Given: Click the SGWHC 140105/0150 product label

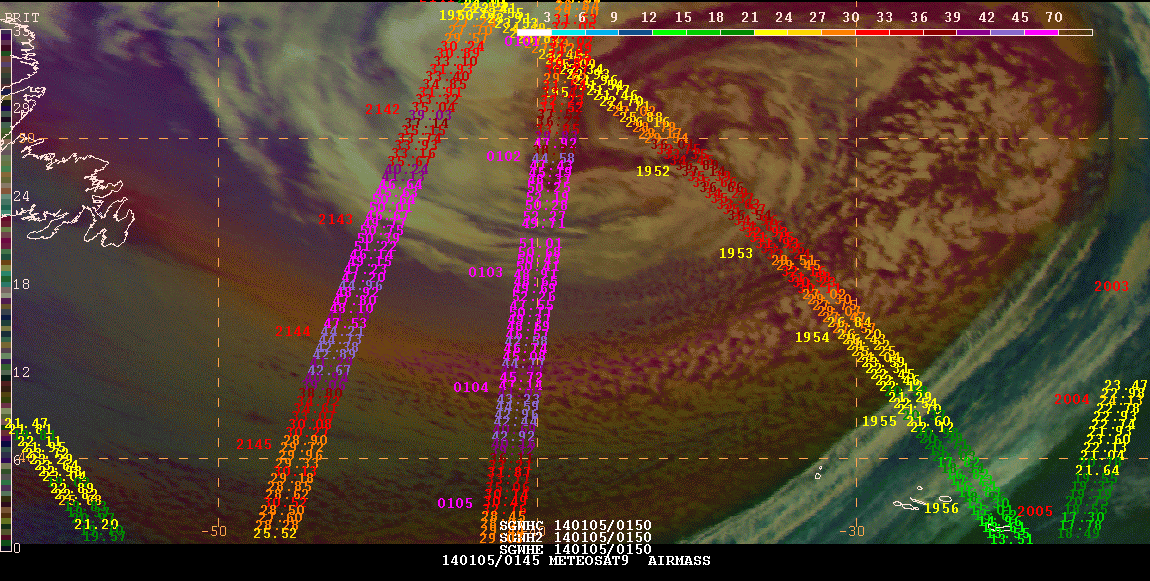Looking at the screenshot, I should (x=575, y=526).
